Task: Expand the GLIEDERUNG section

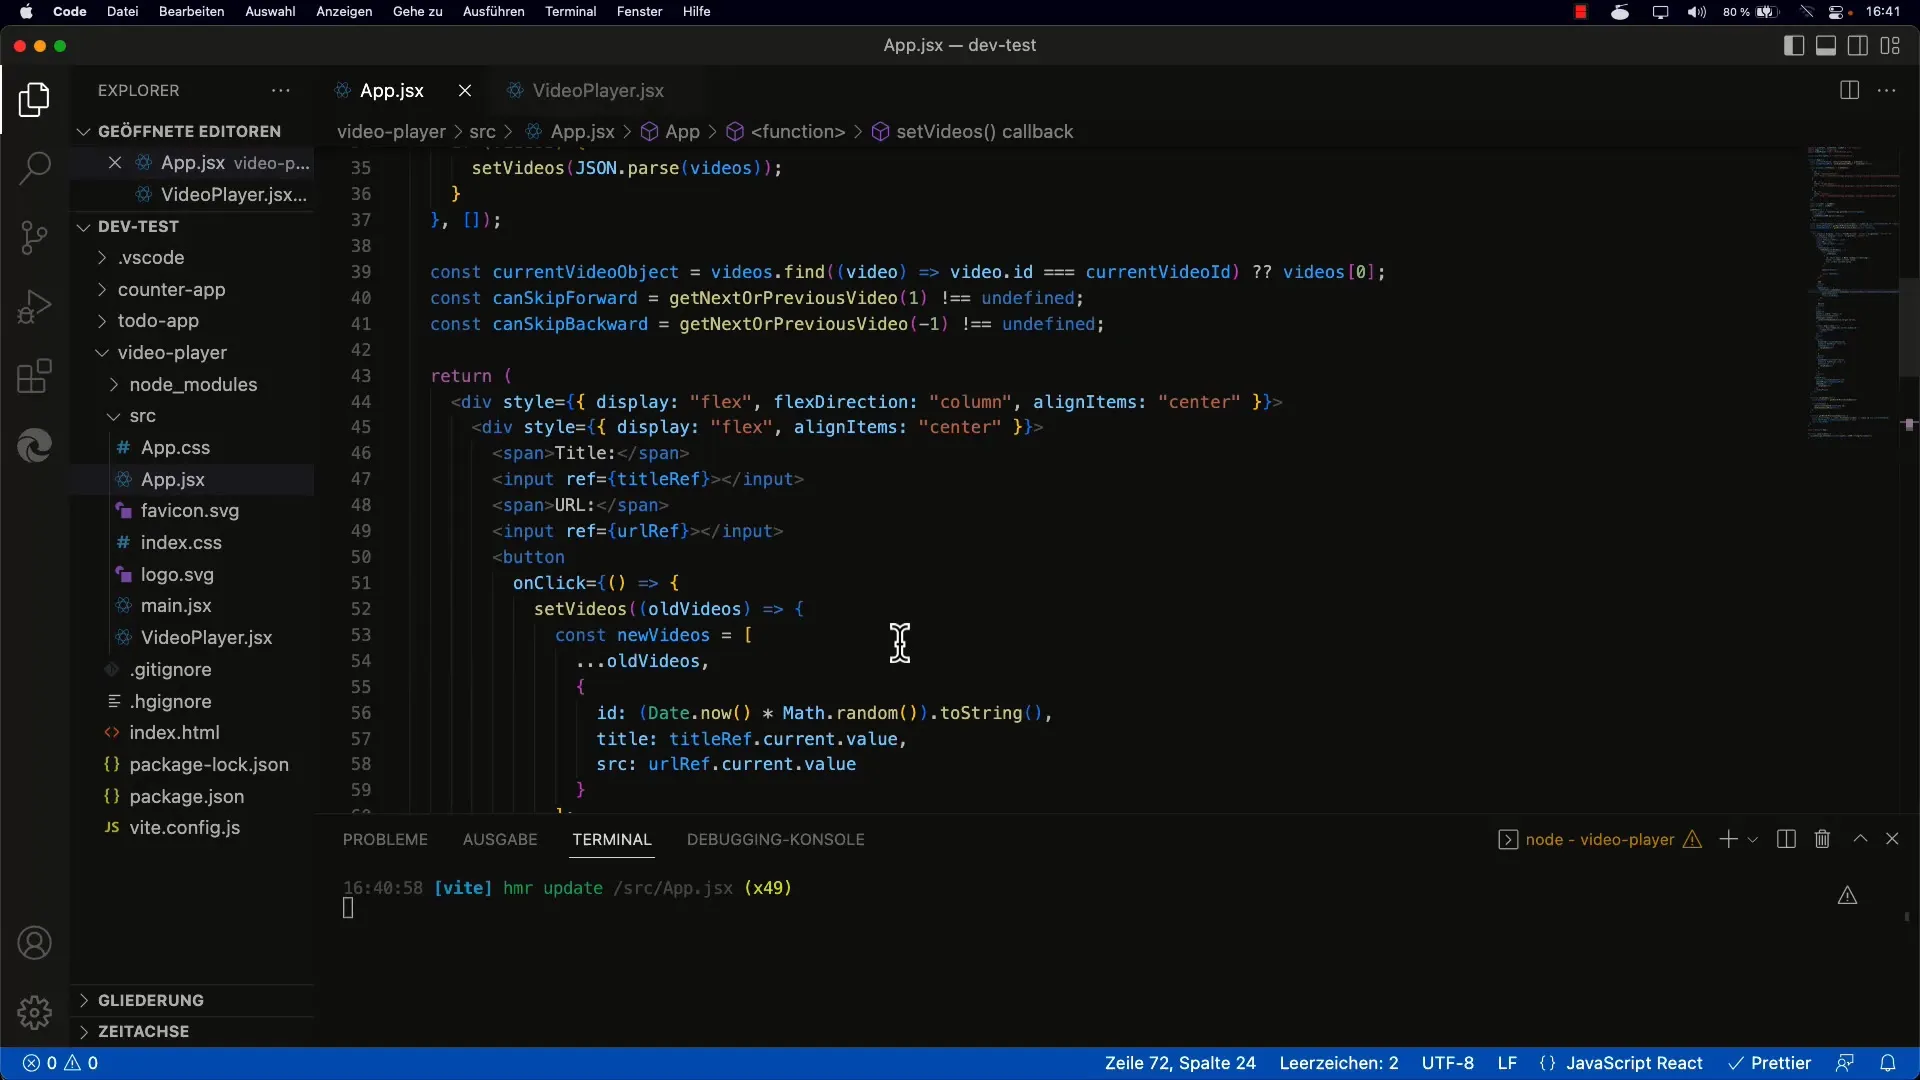Action: pyautogui.click(x=150, y=1000)
